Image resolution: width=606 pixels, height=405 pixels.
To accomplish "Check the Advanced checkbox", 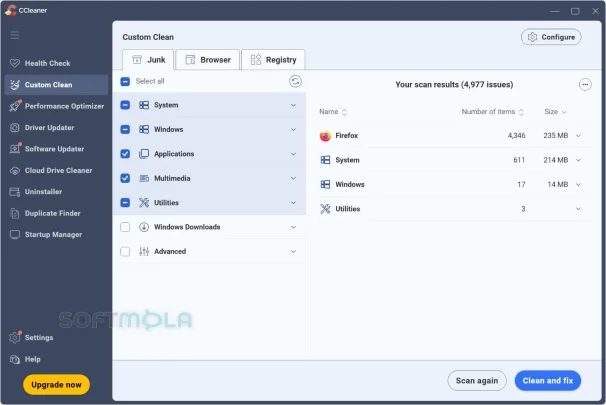I will (x=125, y=252).
